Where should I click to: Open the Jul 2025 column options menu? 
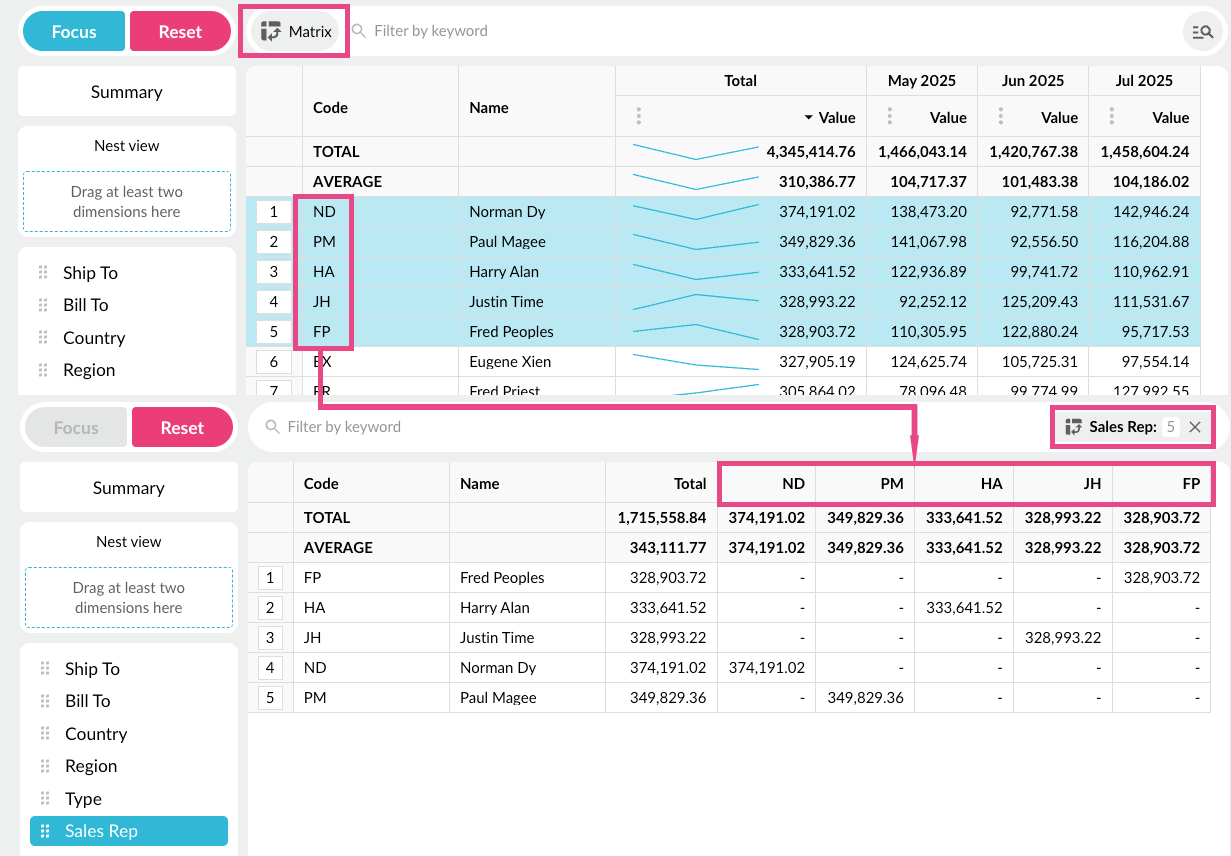1111,117
